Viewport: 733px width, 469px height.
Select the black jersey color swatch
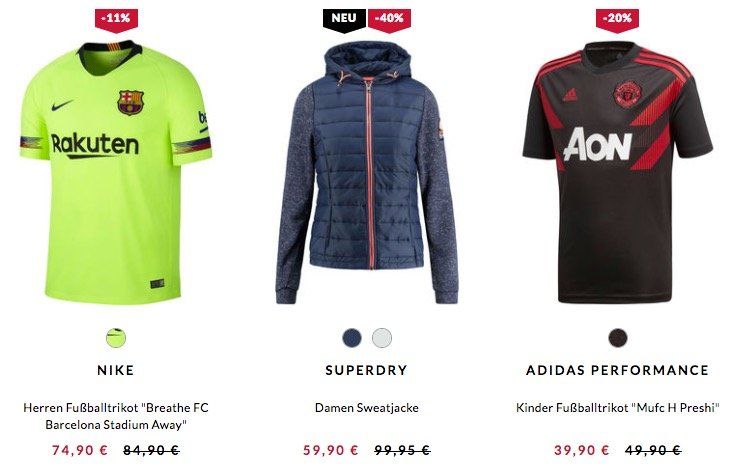coord(618,338)
